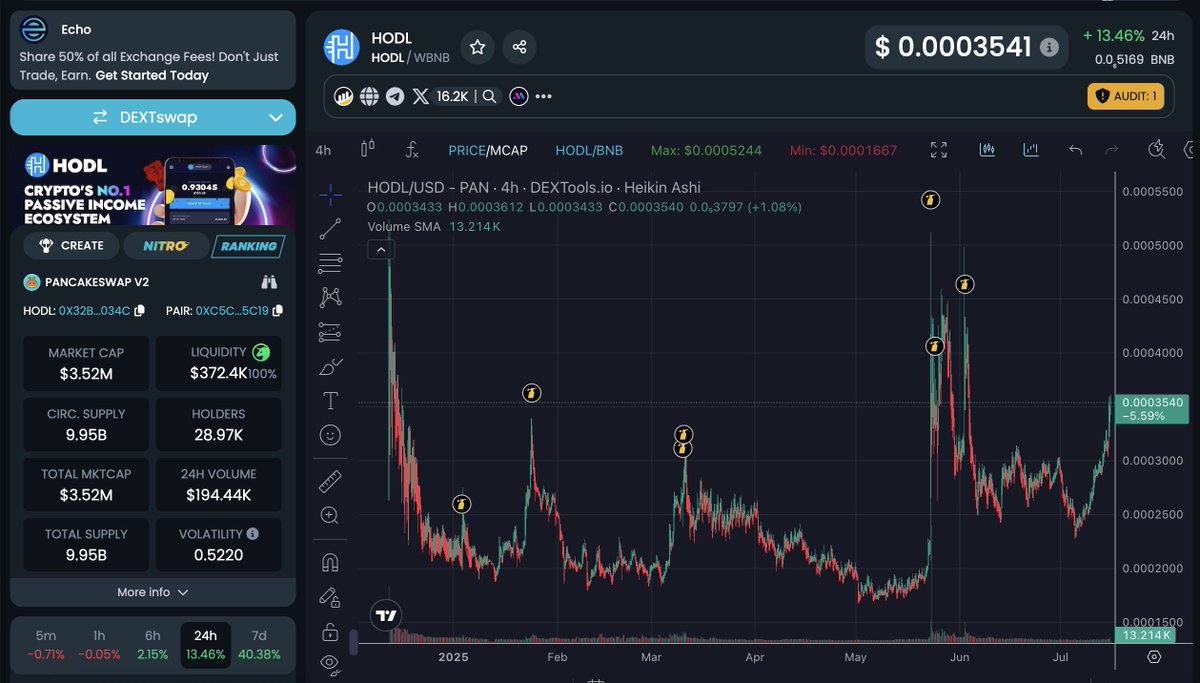Open the 4h time interval dropdown
The width and height of the screenshot is (1200, 683).
click(x=323, y=150)
